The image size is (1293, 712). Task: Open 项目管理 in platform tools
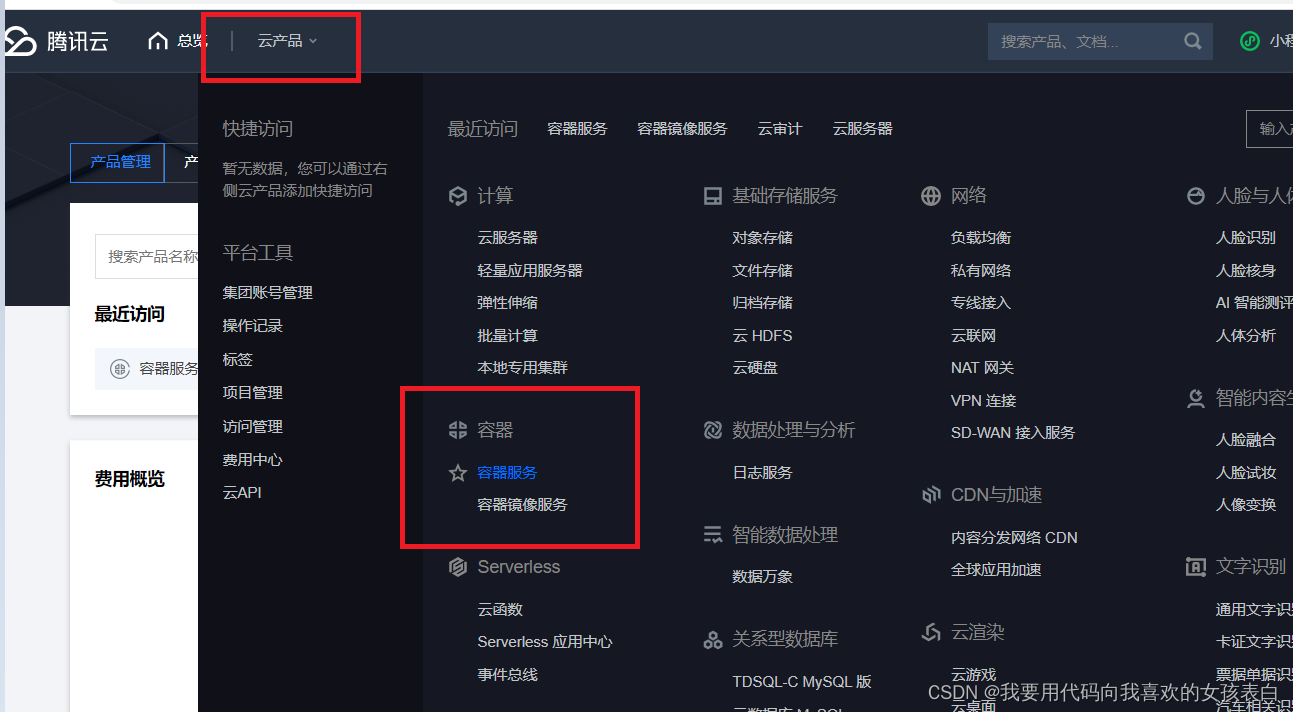click(252, 393)
